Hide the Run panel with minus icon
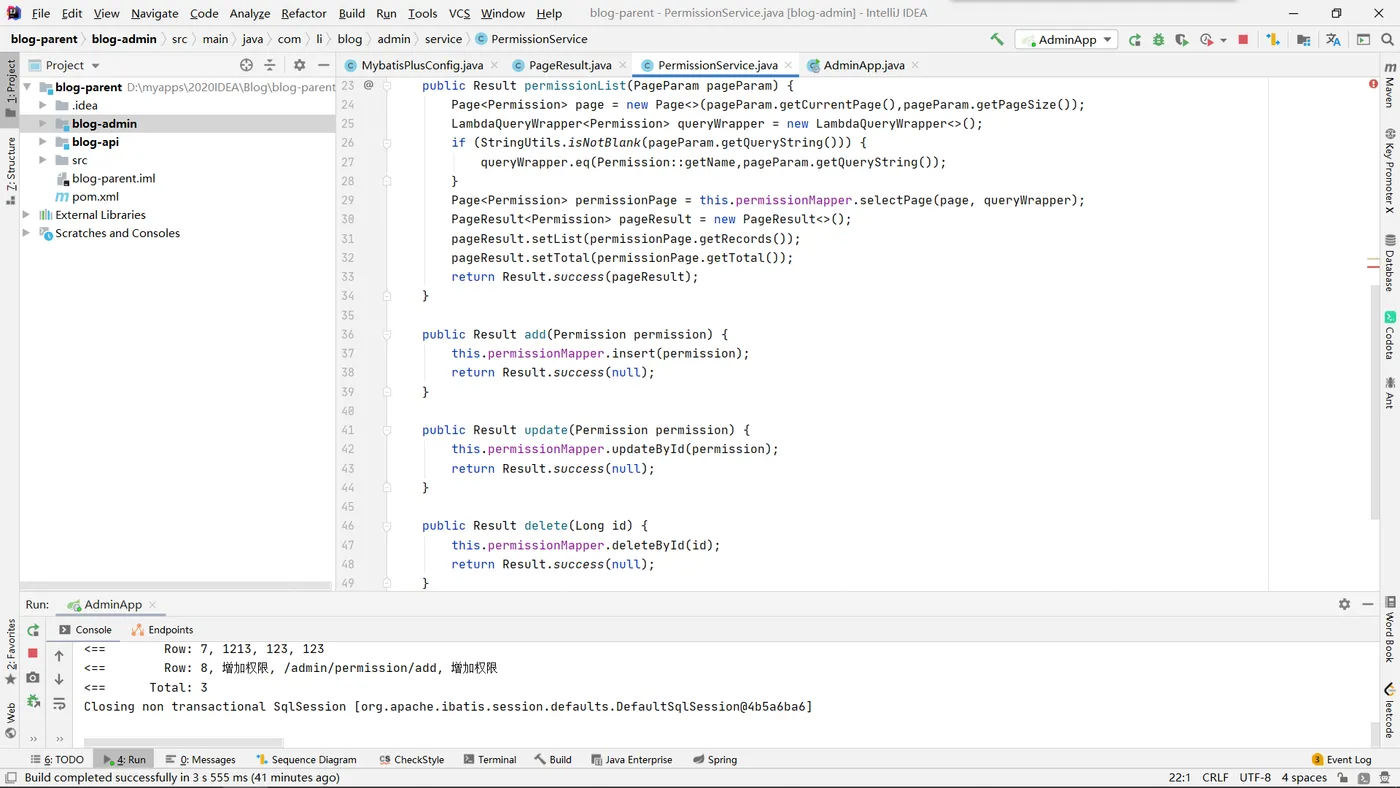This screenshot has width=1400, height=788. [1368, 604]
